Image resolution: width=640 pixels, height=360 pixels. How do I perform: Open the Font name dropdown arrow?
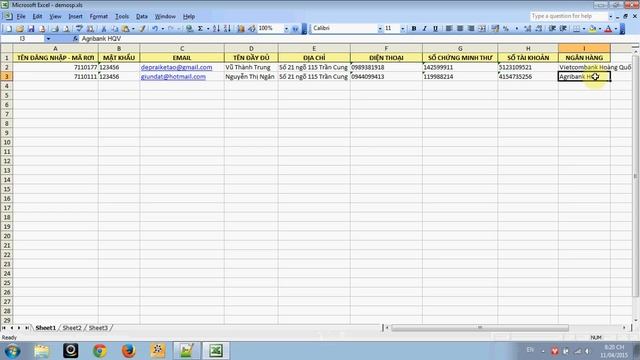coord(380,29)
